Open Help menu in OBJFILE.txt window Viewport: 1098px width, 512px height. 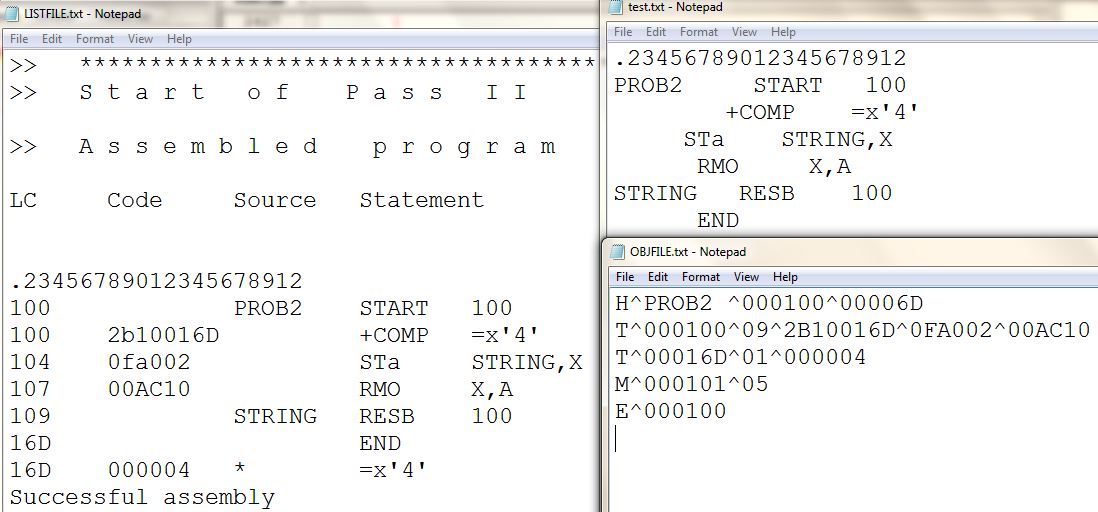786,277
